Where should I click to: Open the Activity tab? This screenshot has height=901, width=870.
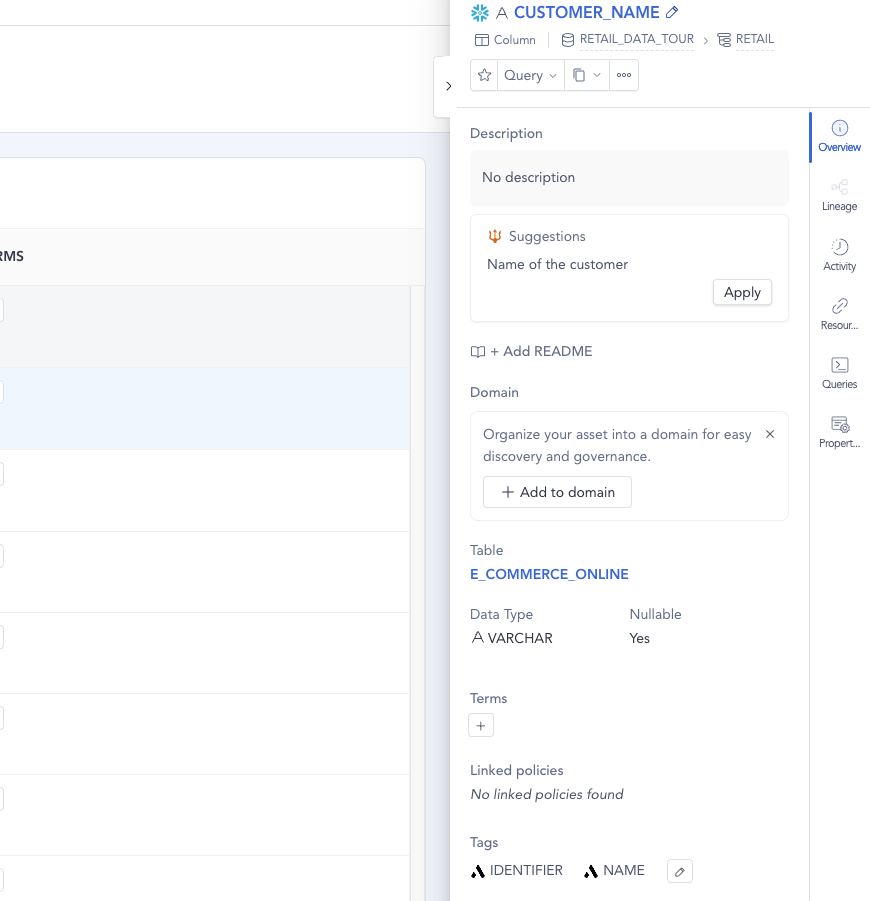click(839, 255)
